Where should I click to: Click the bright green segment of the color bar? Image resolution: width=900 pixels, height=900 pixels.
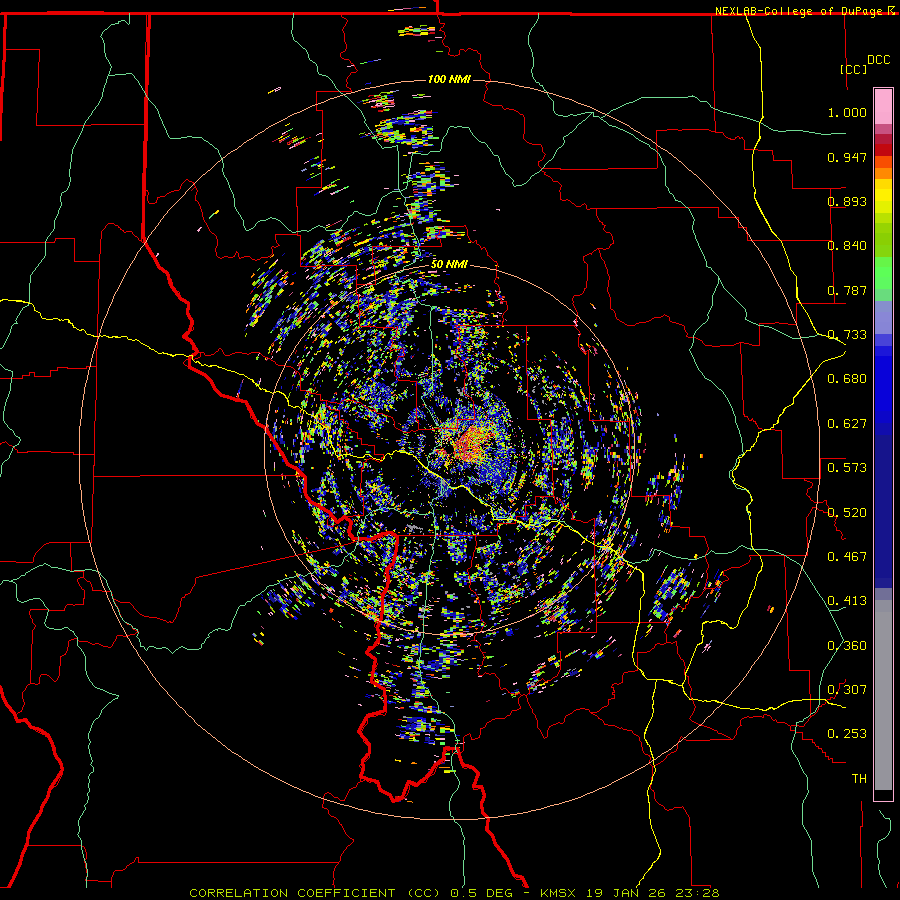[x=883, y=273]
